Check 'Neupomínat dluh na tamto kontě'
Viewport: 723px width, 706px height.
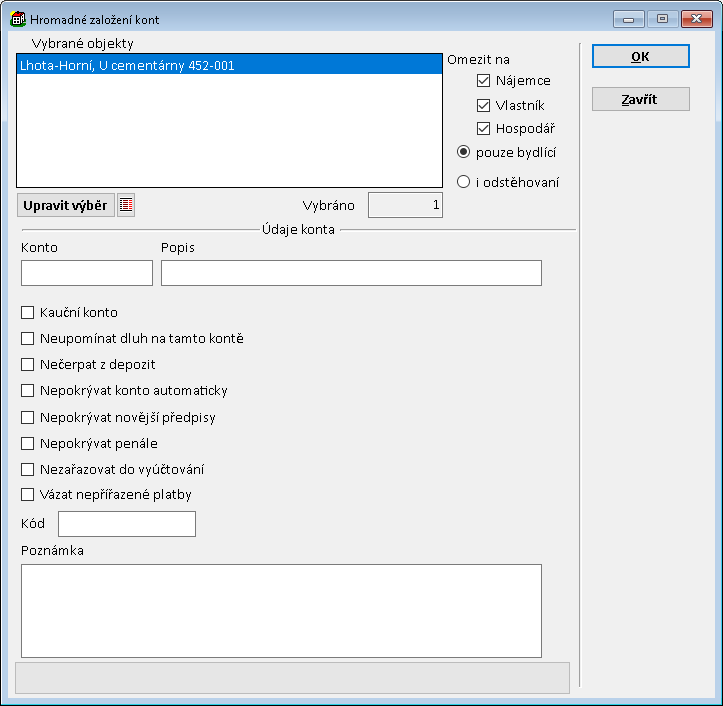point(28,339)
